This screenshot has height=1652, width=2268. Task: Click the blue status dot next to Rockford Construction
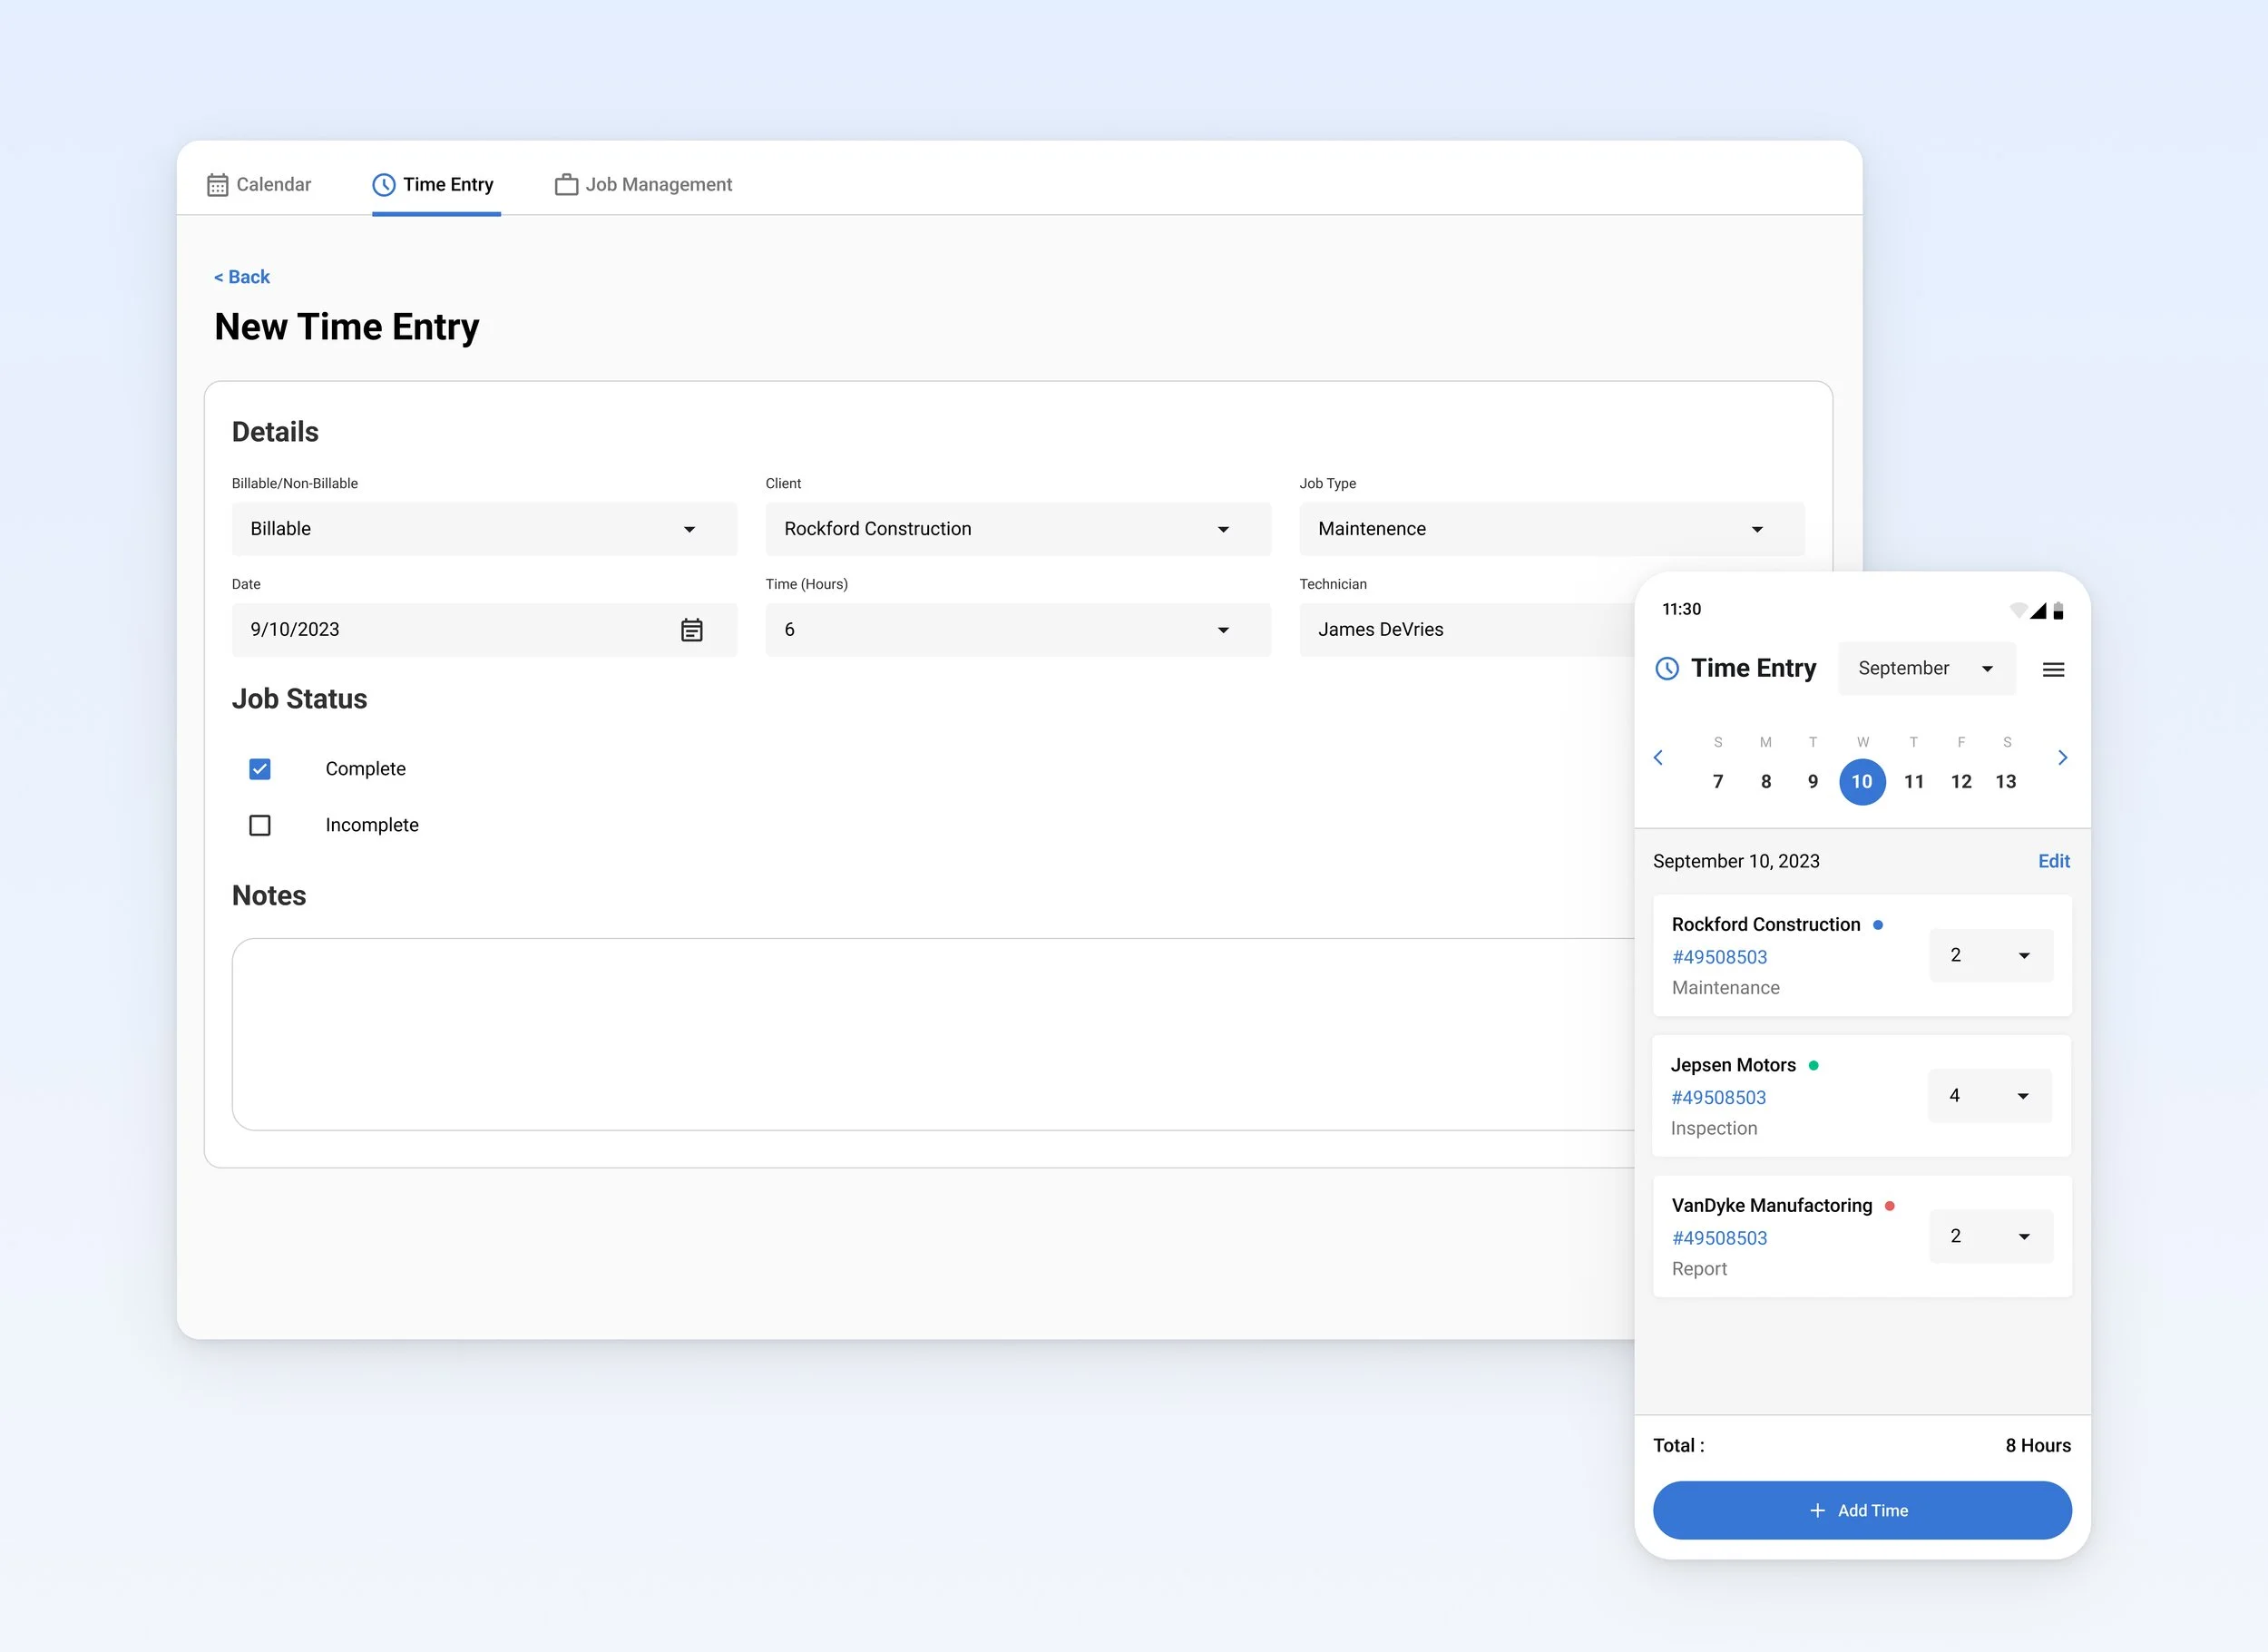(1878, 925)
